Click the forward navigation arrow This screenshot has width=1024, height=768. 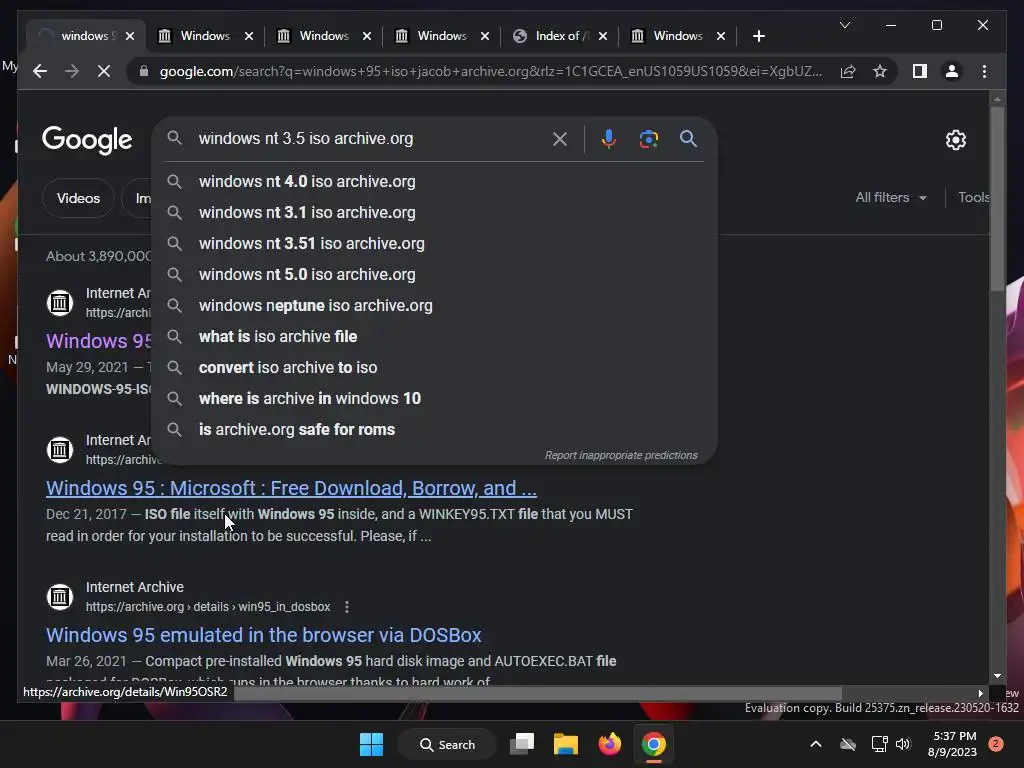click(72, 71)
